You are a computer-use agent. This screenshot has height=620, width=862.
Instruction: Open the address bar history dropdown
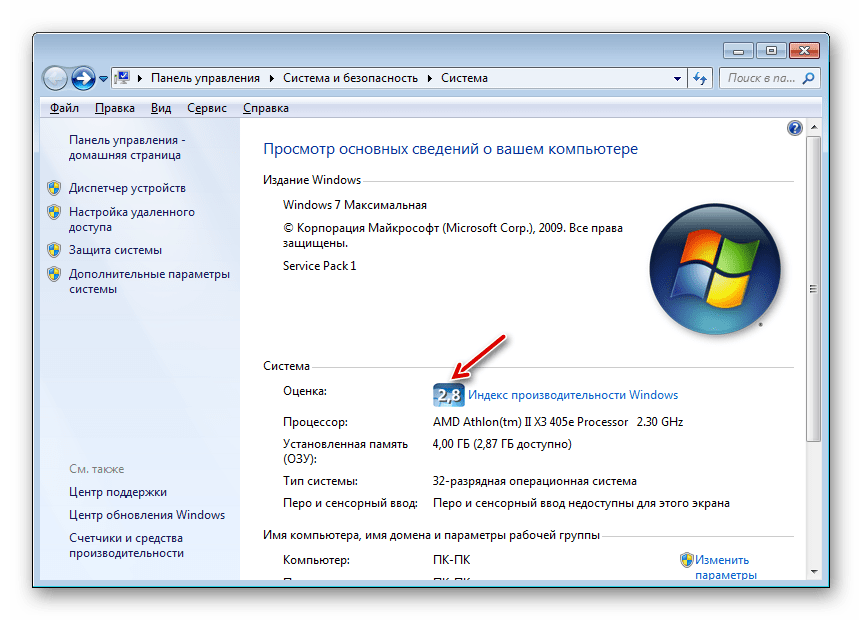[677, 79]
